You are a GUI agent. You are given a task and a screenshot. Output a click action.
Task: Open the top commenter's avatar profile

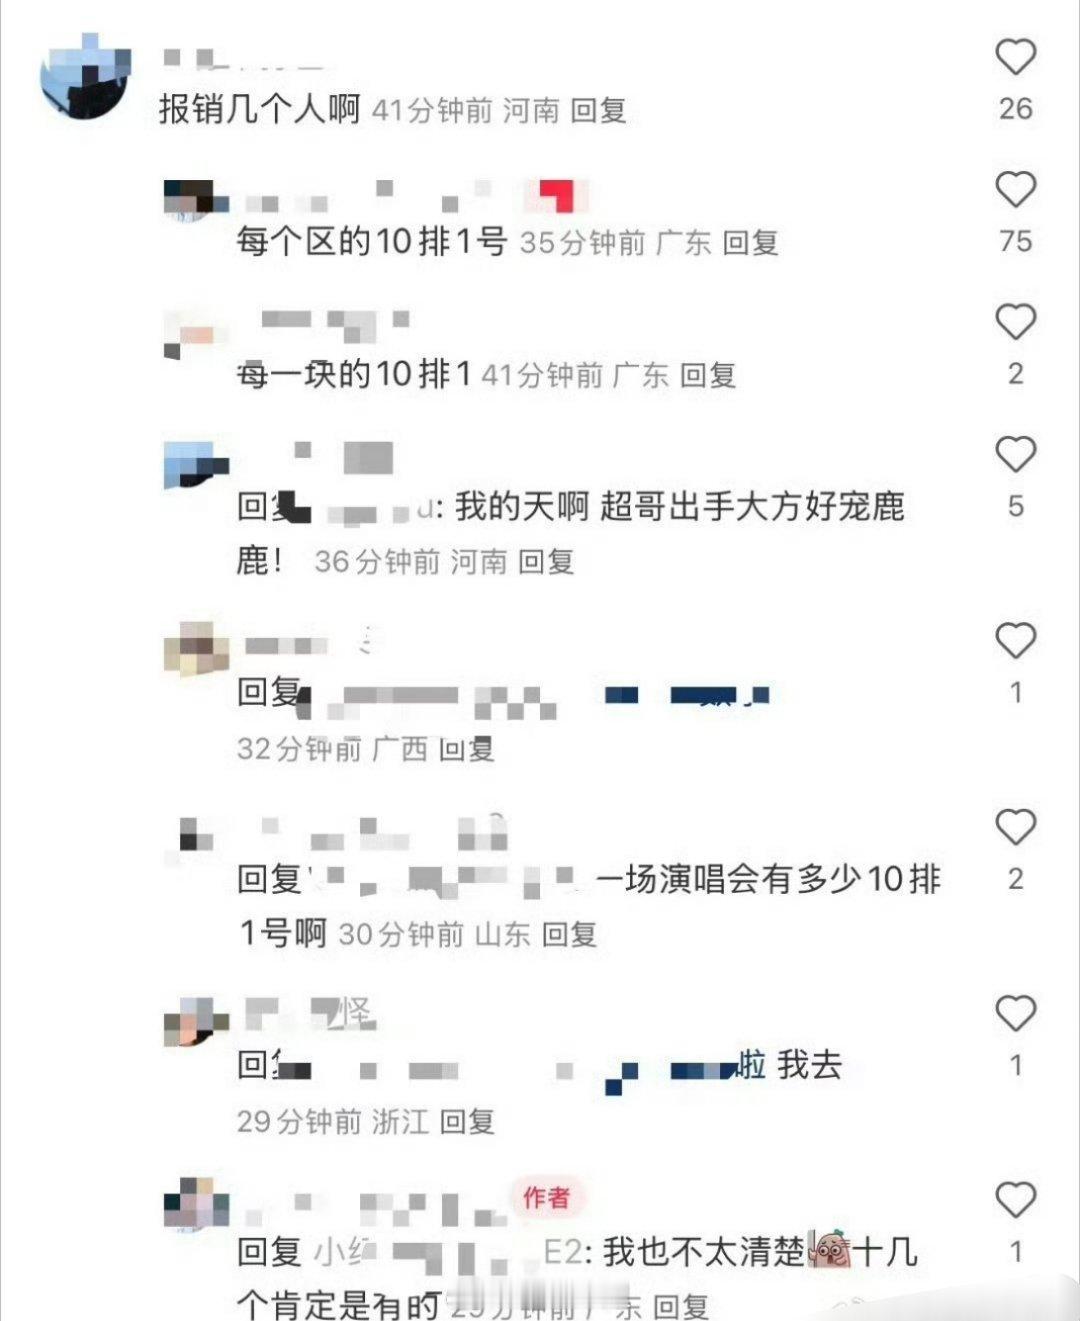click(85, 76)
